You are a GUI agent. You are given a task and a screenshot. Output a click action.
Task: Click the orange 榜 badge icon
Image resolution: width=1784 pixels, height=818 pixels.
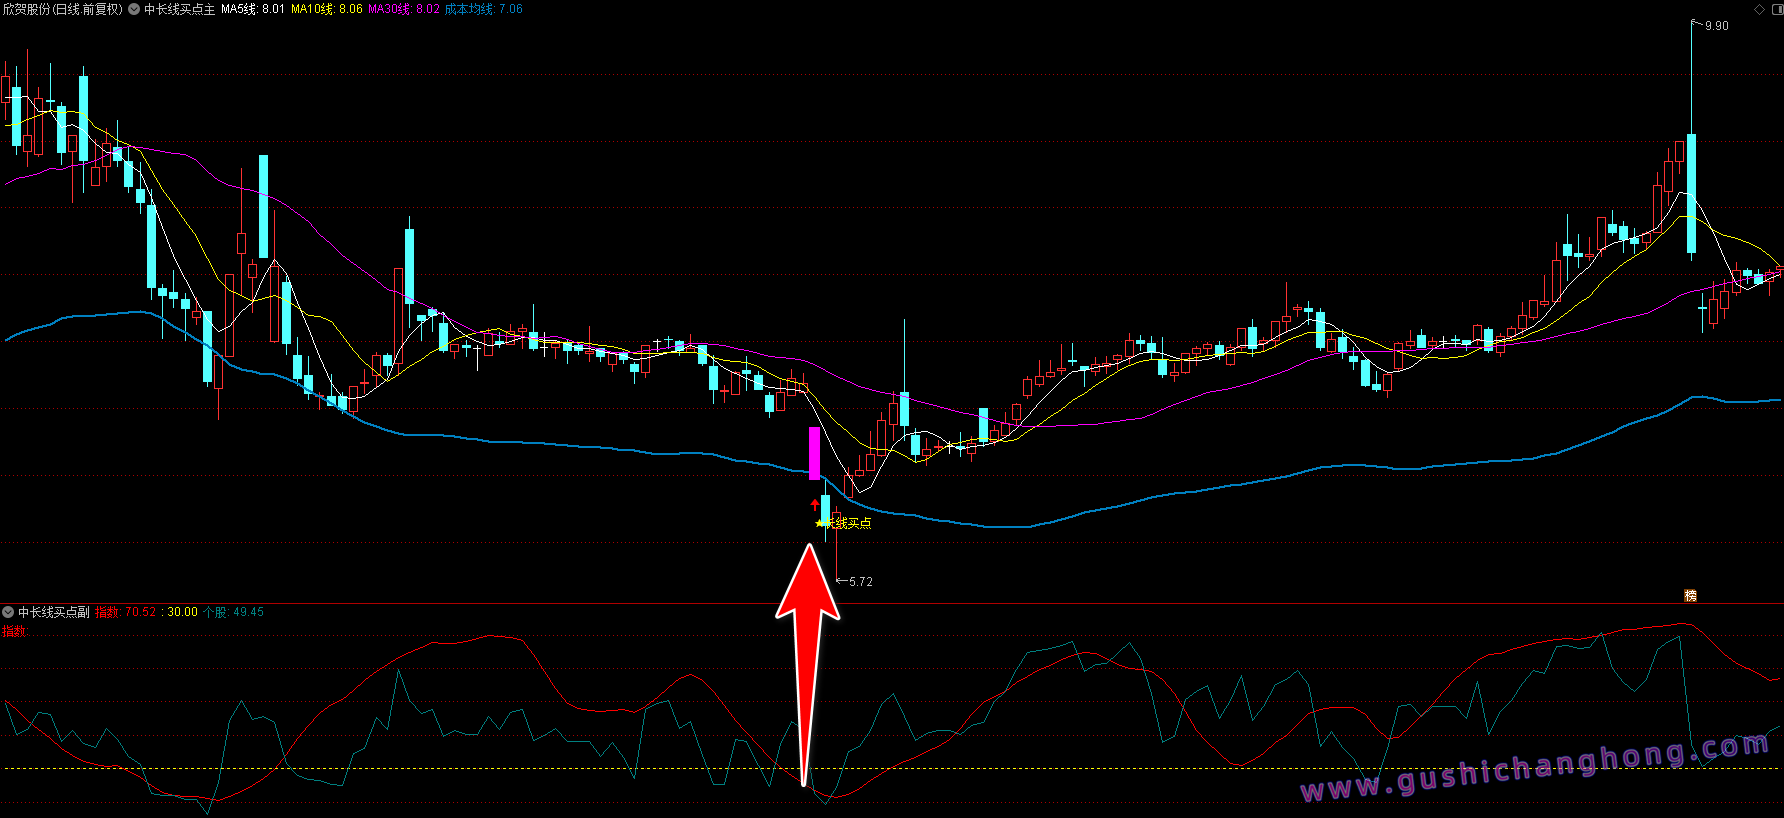point(1690,595)
